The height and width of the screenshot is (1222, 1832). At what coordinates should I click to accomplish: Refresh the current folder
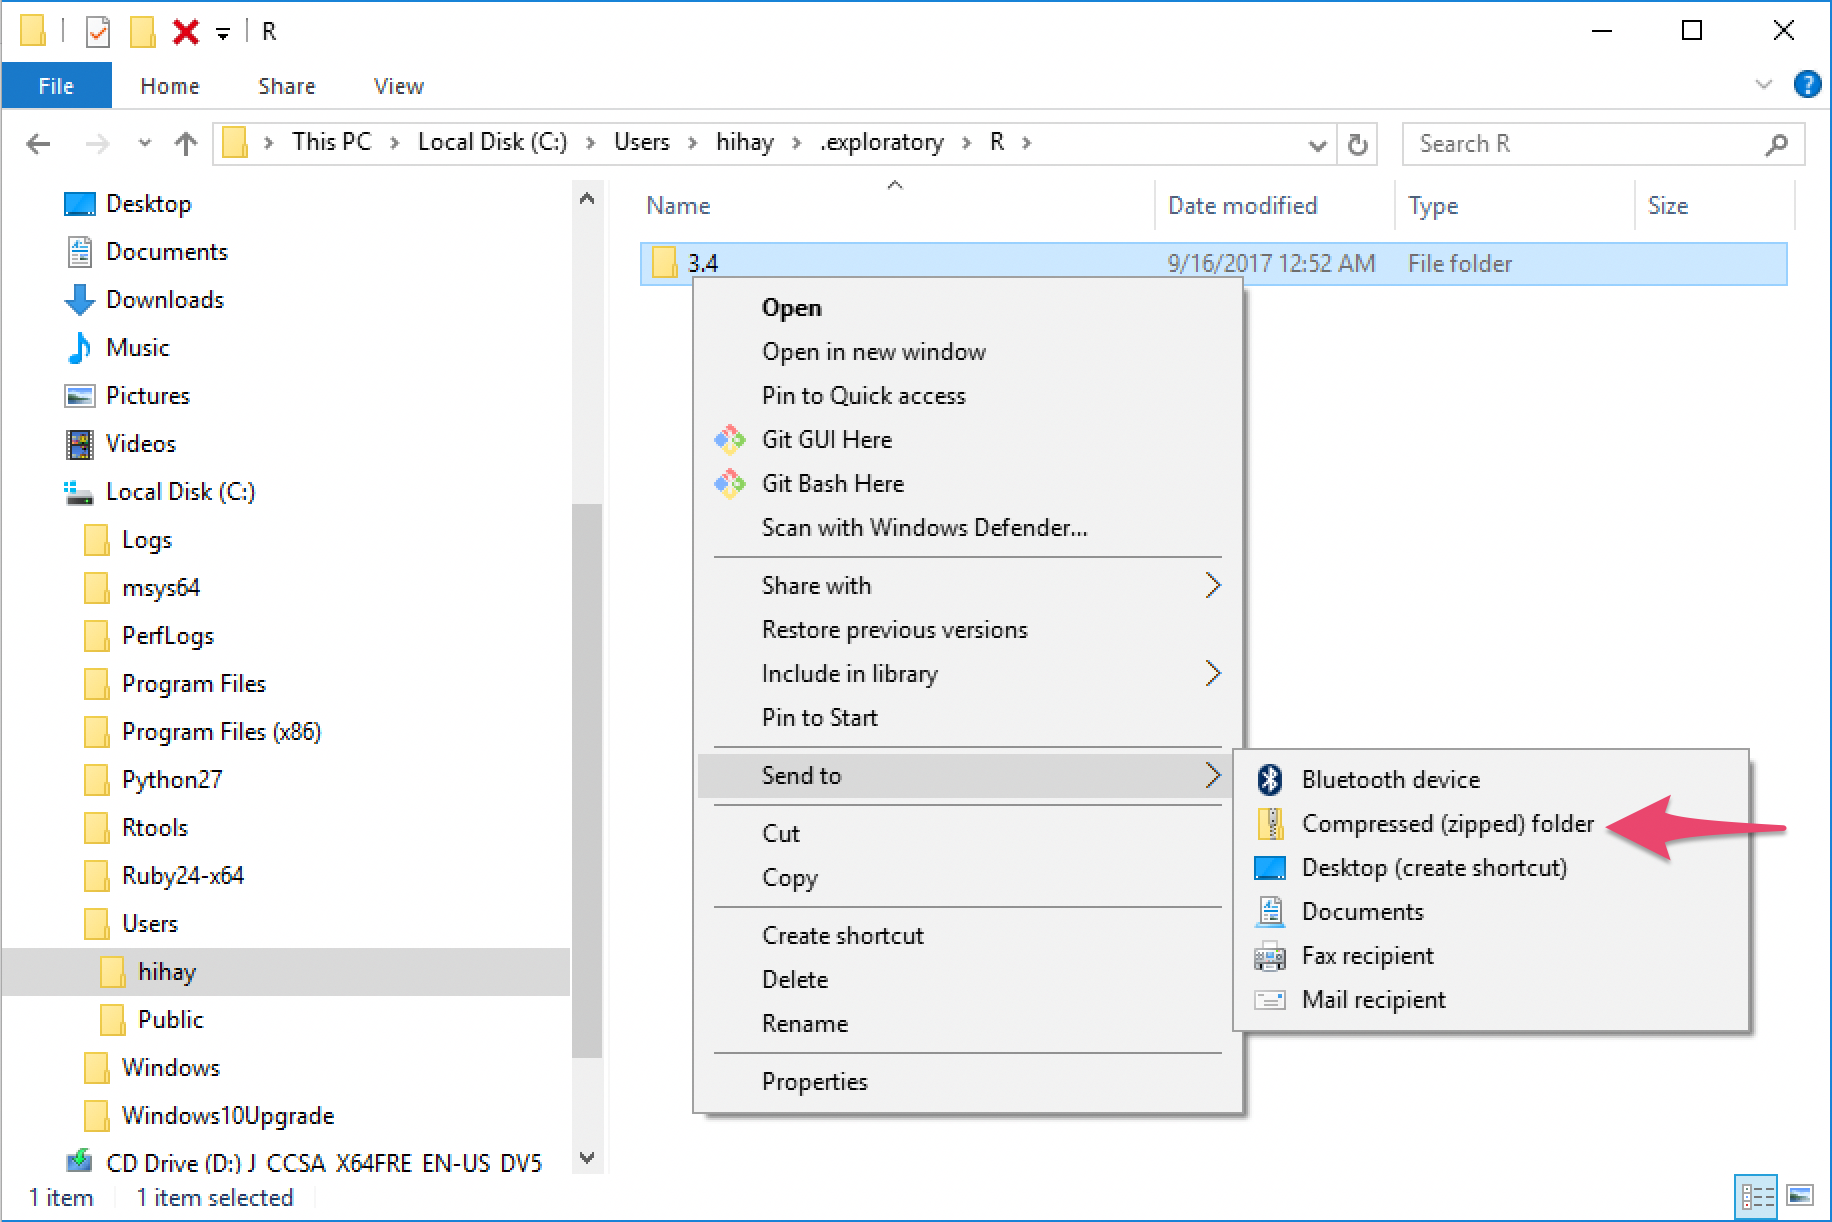1357,145
